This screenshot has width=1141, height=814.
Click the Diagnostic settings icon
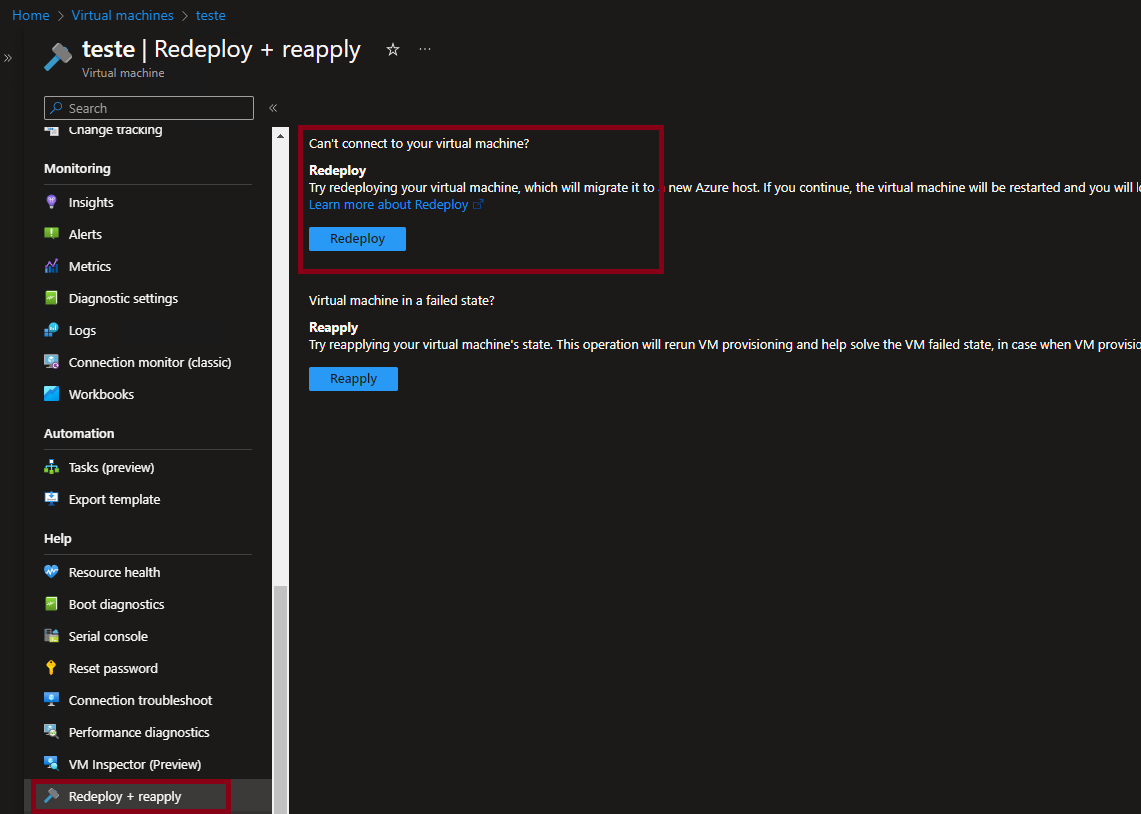coord(51,298)
